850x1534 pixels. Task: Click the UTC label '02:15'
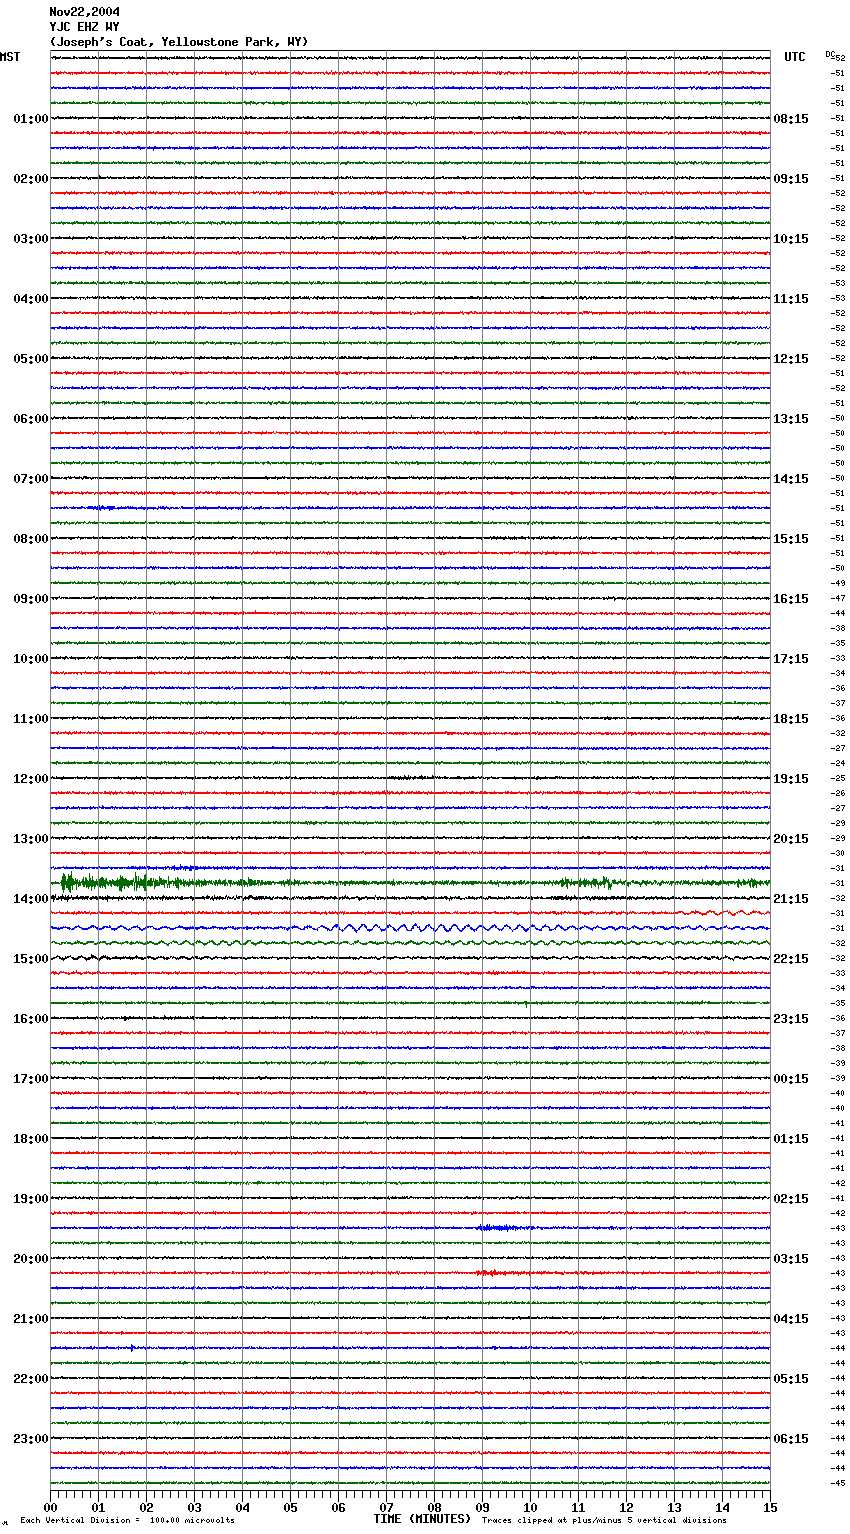(791, 1199)
